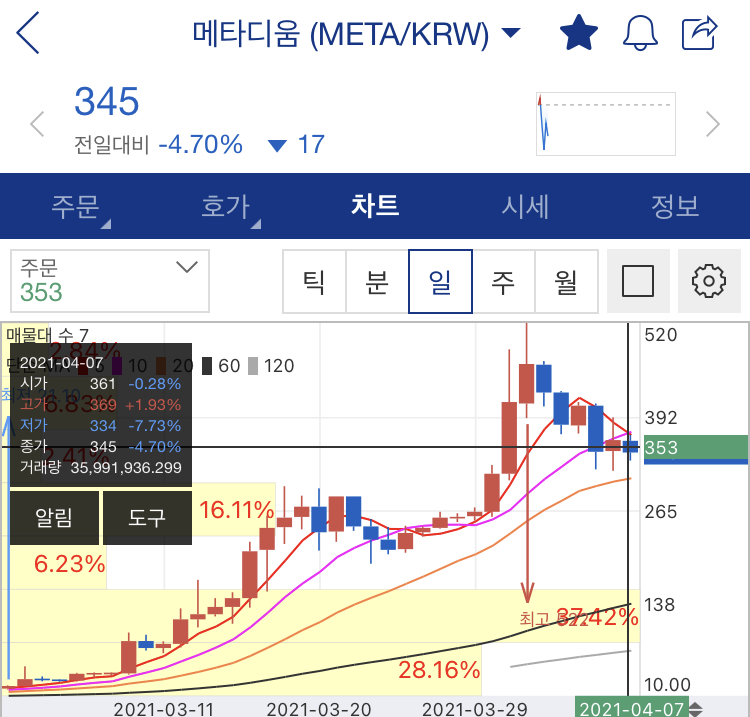The height and width of the screenshot is (717, 750).
Task: Click the current price 345
Action: [107, 101]
